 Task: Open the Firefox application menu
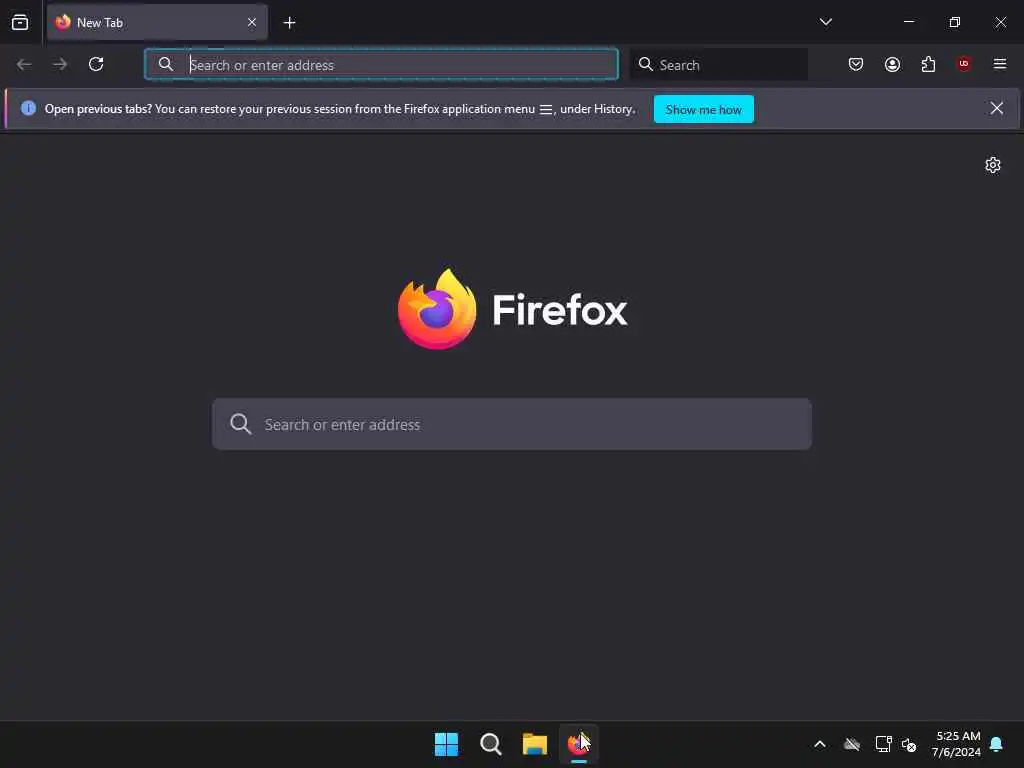click(1000, 64)
